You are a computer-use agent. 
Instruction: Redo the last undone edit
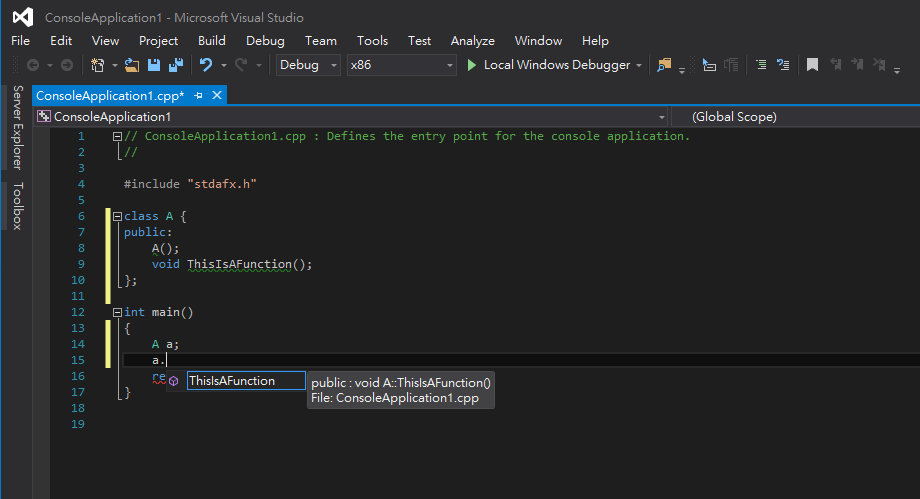[x=241, y=65]
